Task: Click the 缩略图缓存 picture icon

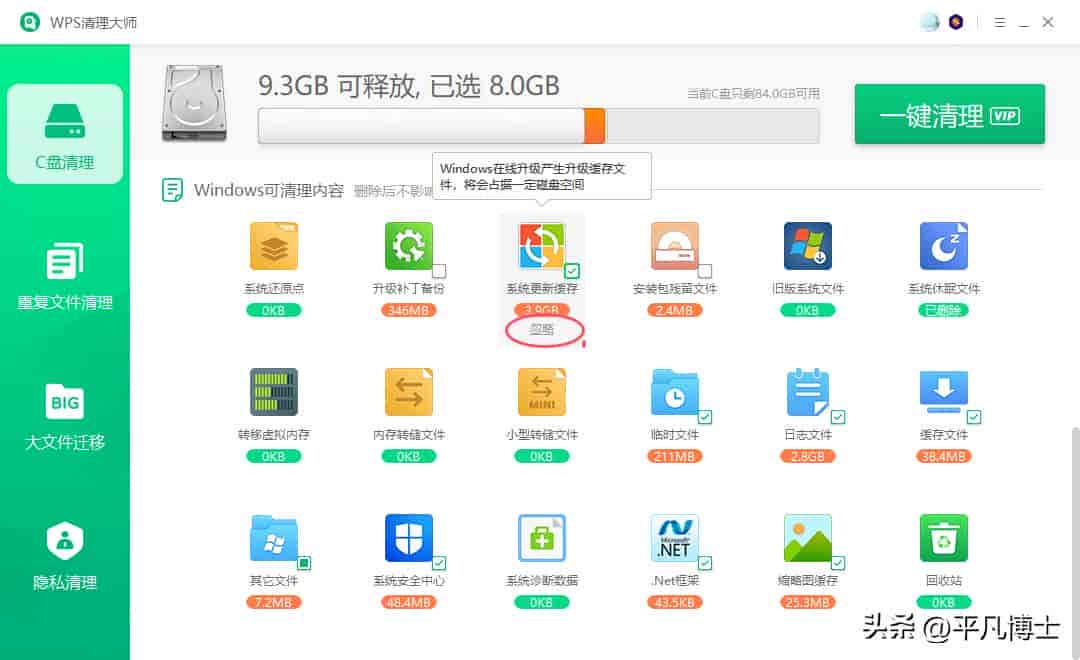Action: (807, 538)
